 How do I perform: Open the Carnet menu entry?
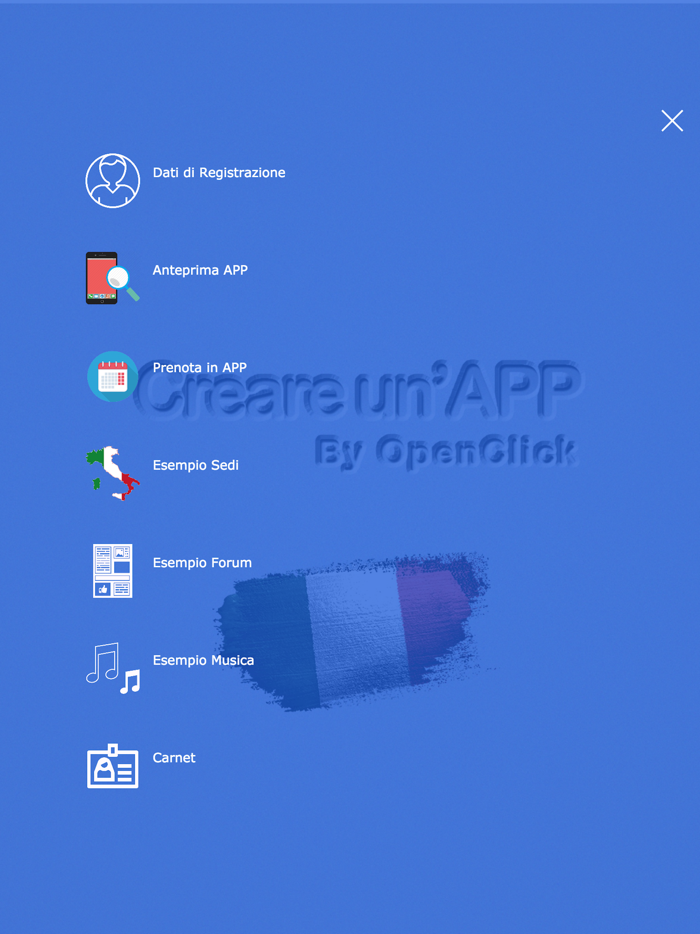point(174,758)
